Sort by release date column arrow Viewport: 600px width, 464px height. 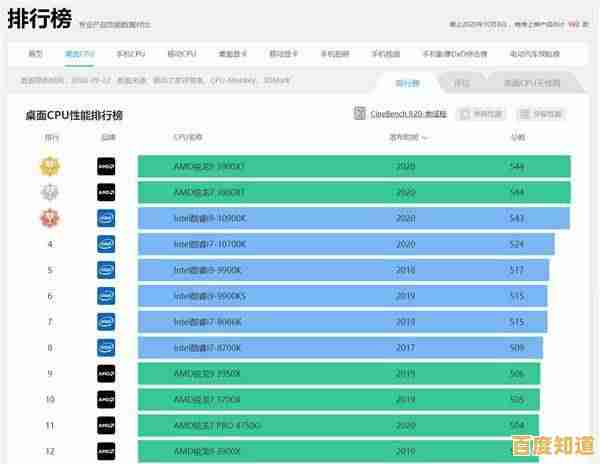[x=426, y=138]
